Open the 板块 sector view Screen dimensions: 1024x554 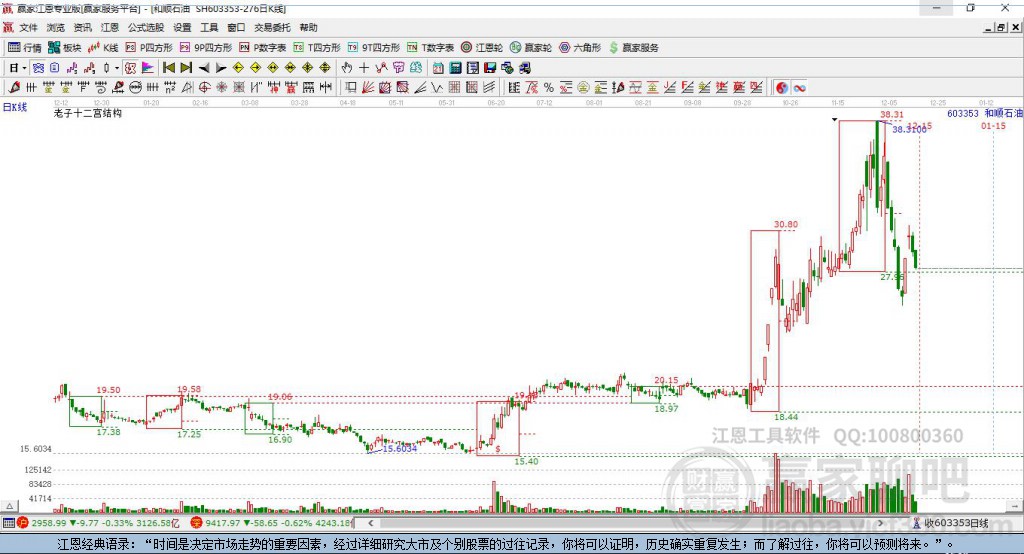[x=64, y=48]
